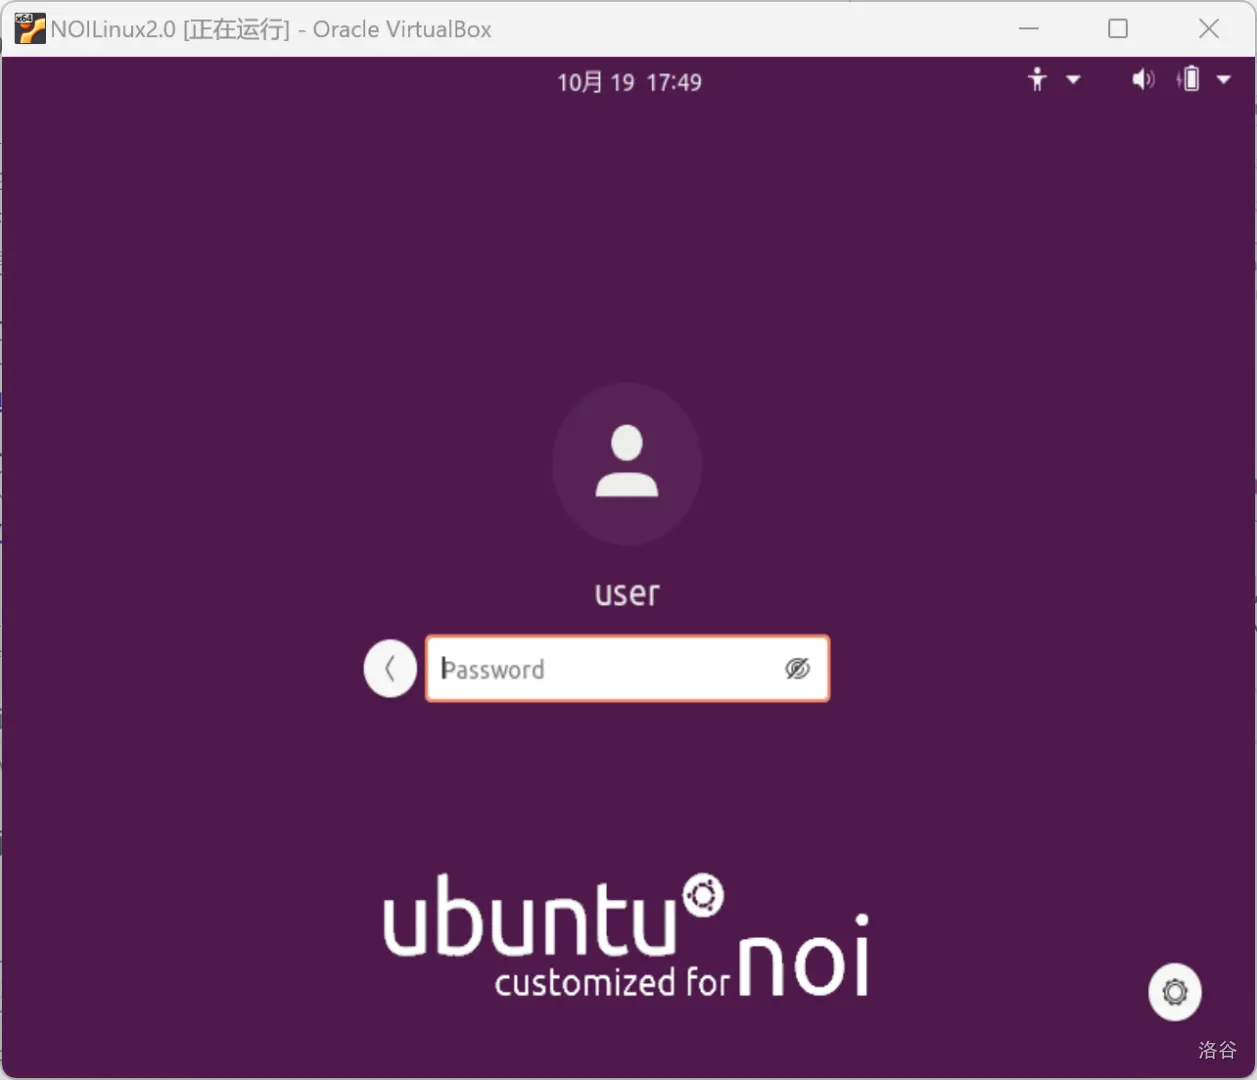
Task: Maximize the VirtualBox window
Action: [x=1118, y=29]
